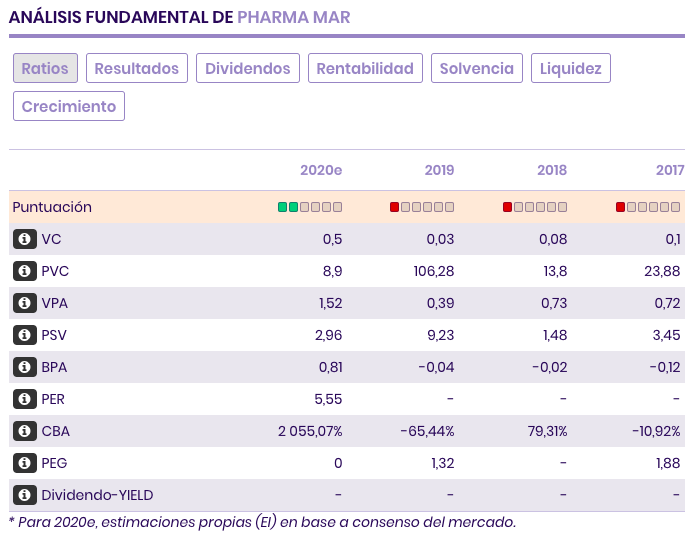Click the 2019 red score indicator
This screenshot has width=690, height=538.
pos(394,207)
